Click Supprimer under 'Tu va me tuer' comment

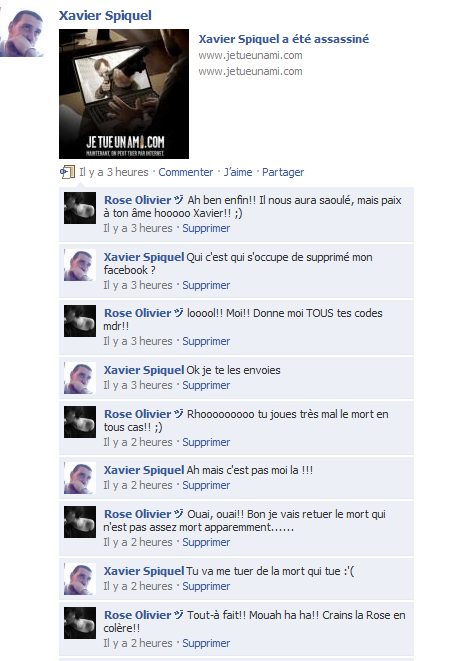point(206,586)
